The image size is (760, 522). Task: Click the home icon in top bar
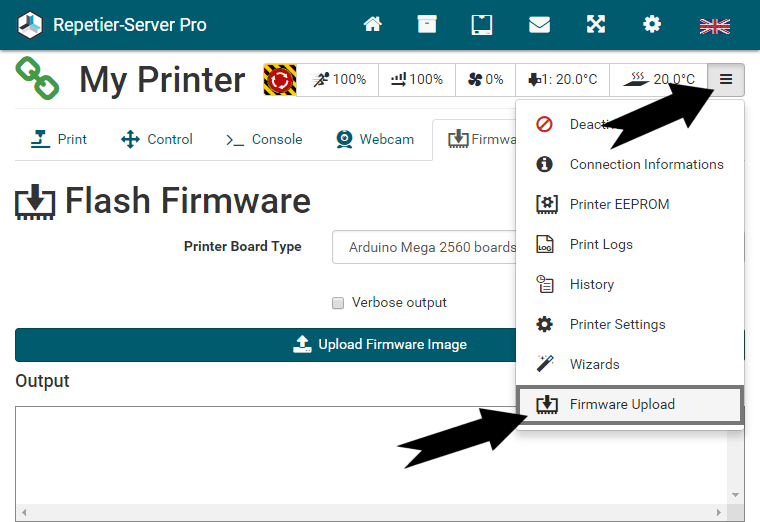click(x=373, y=25)
